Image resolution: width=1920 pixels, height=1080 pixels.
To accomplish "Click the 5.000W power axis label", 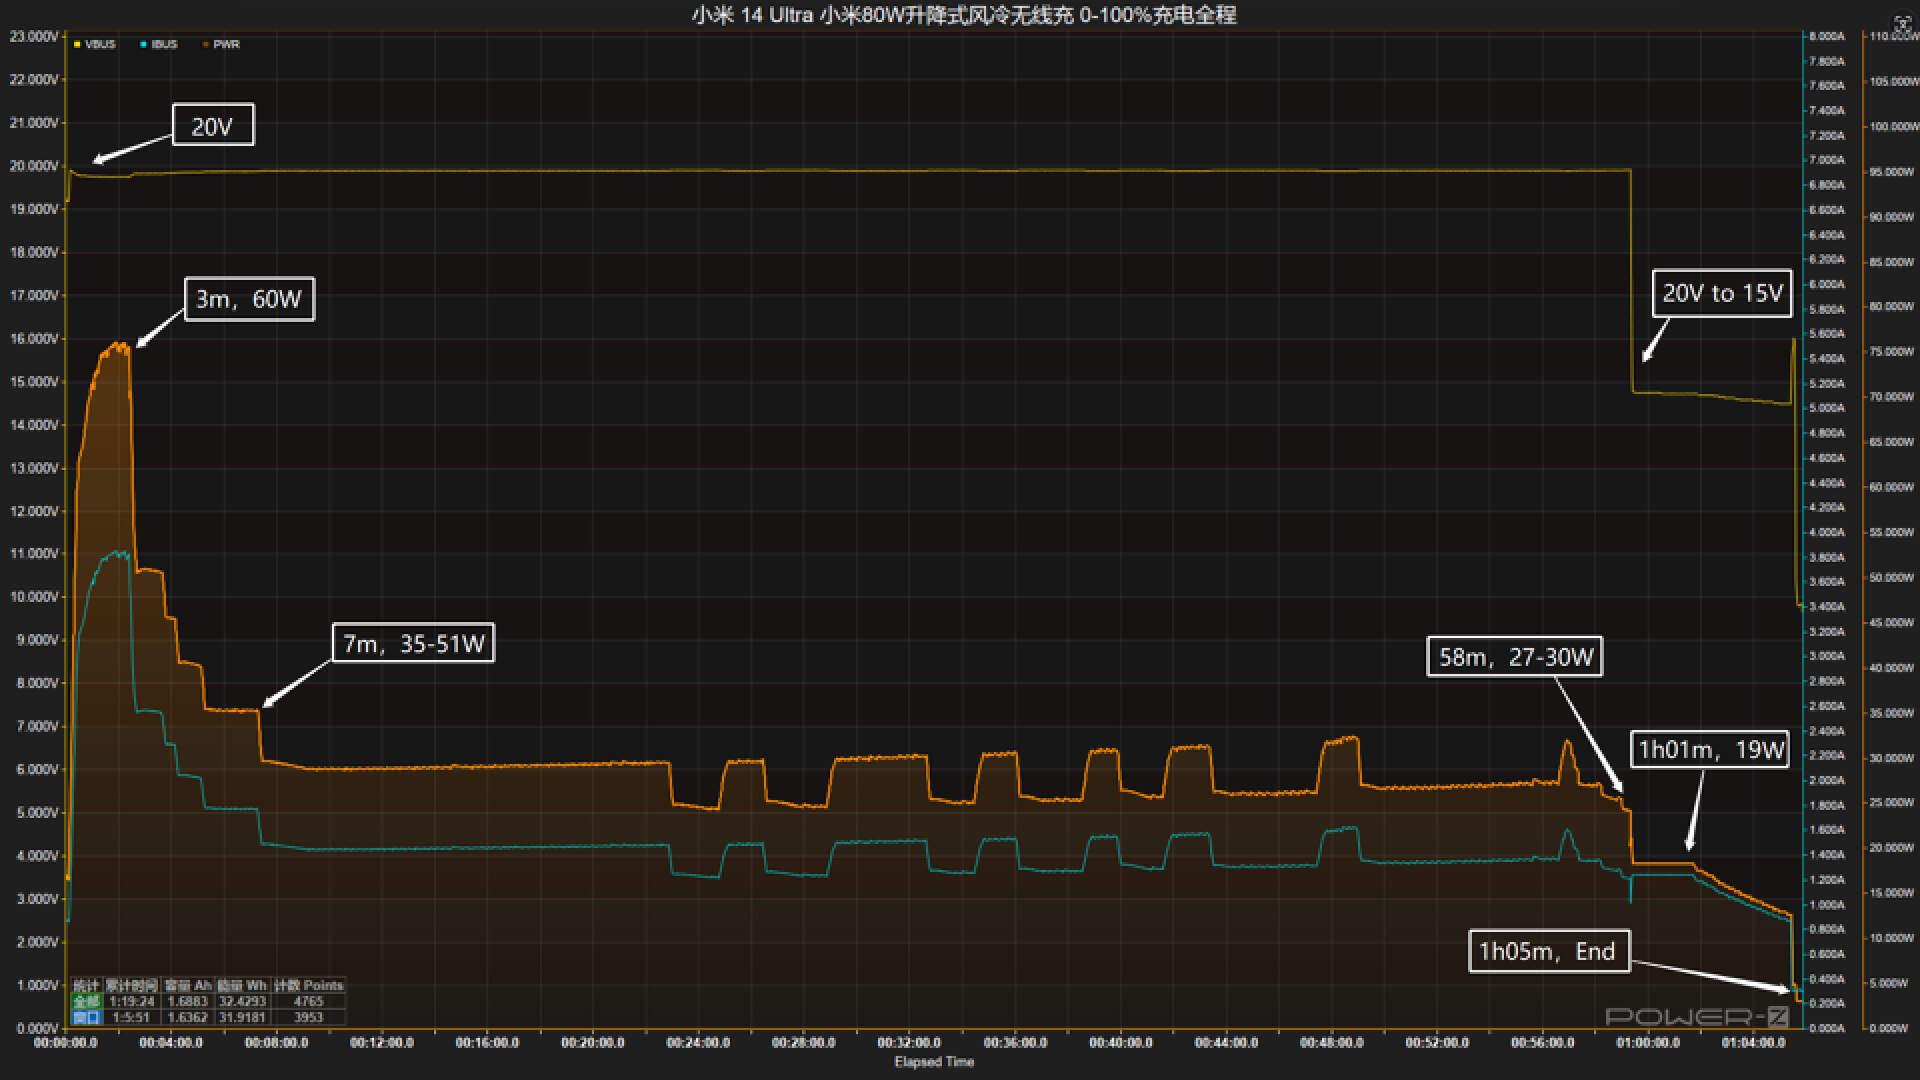I will 1890,983.
